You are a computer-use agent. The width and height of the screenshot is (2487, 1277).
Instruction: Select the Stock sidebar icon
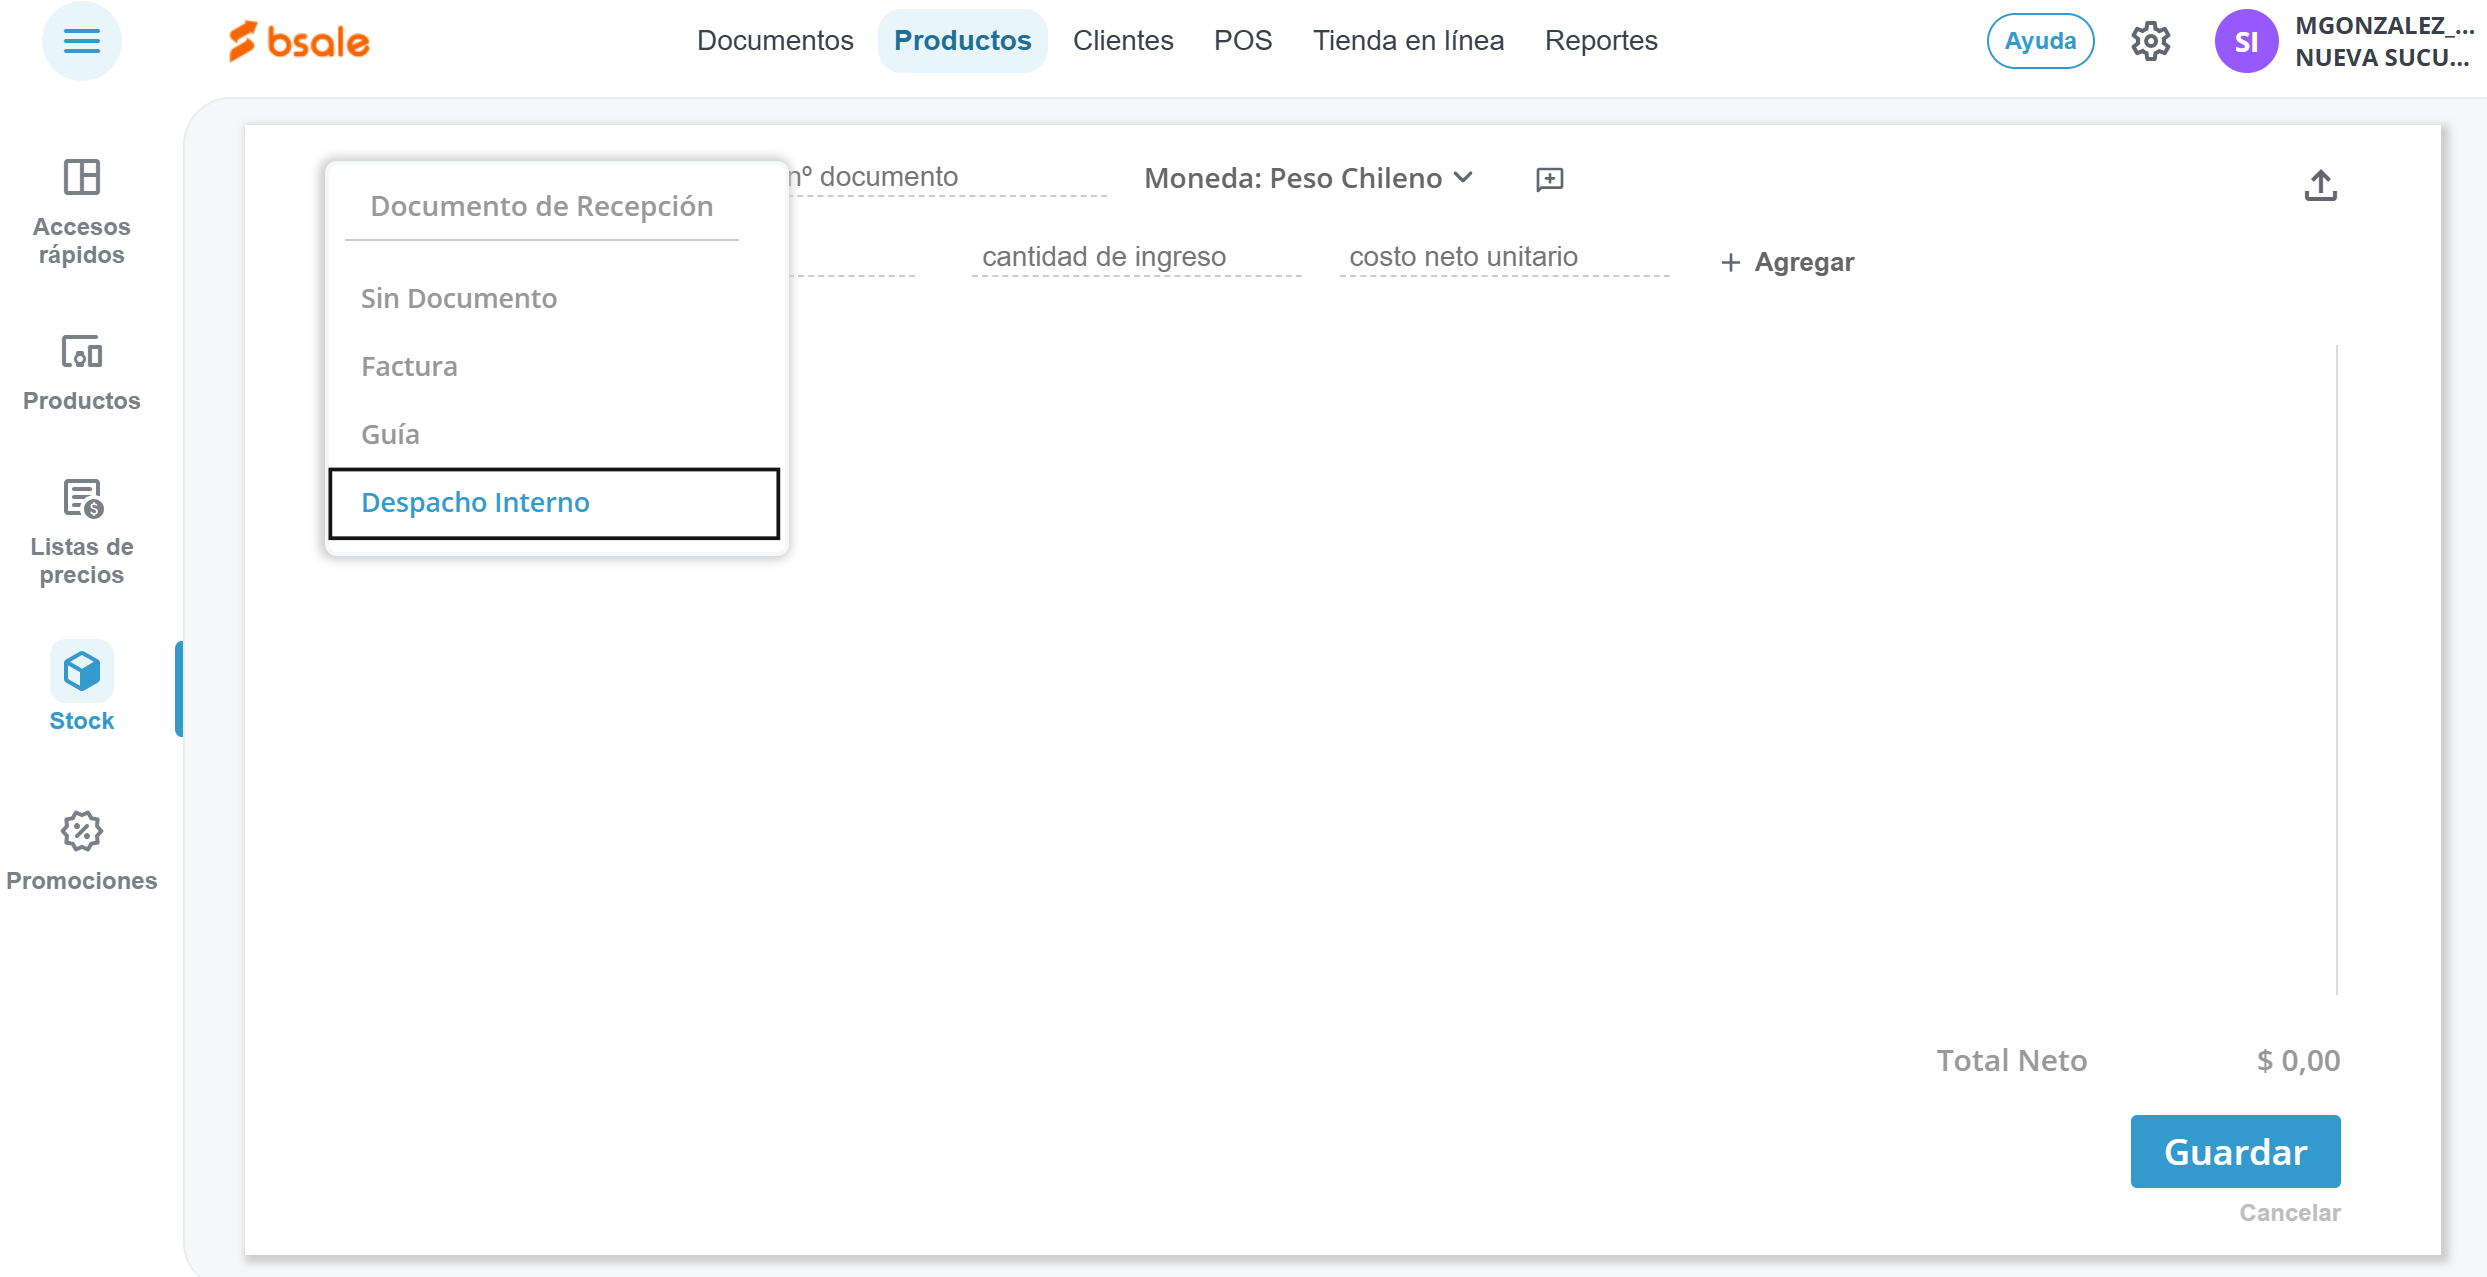[81, 687]
